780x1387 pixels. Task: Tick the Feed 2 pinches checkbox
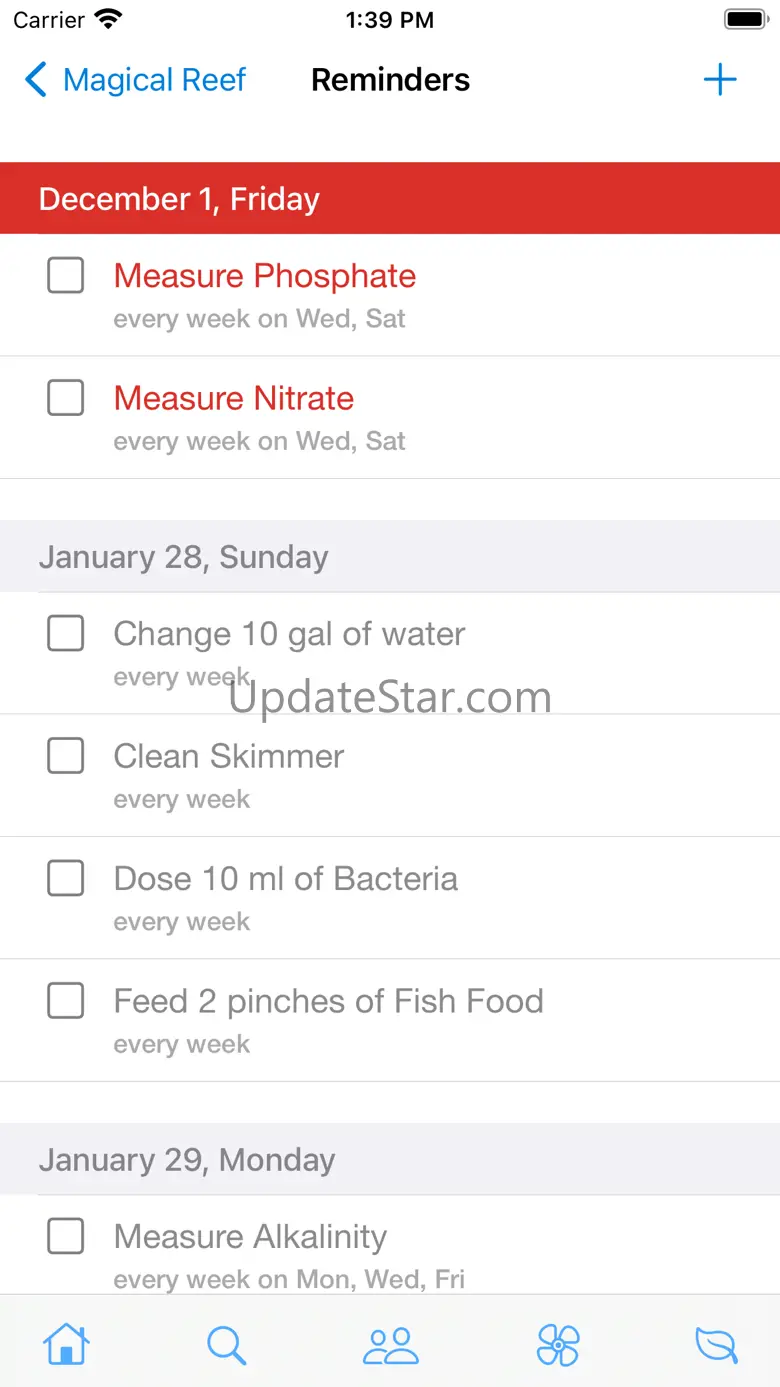[x=66, y=1001]
